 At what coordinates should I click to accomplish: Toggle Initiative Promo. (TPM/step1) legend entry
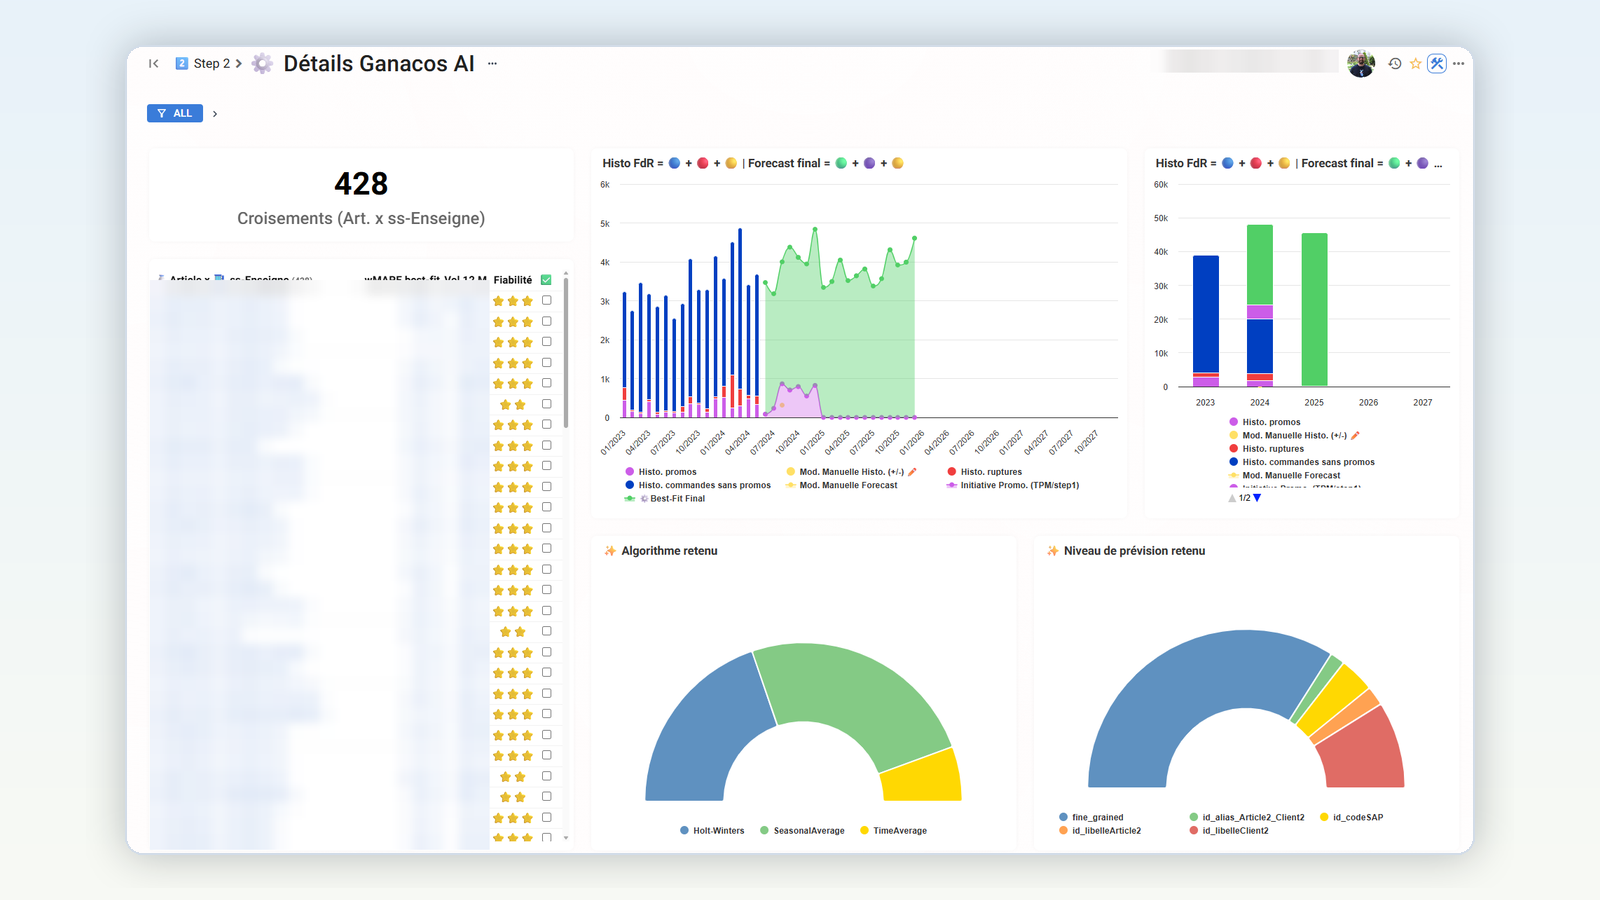pyautogui.click(x=1012, y=485)
